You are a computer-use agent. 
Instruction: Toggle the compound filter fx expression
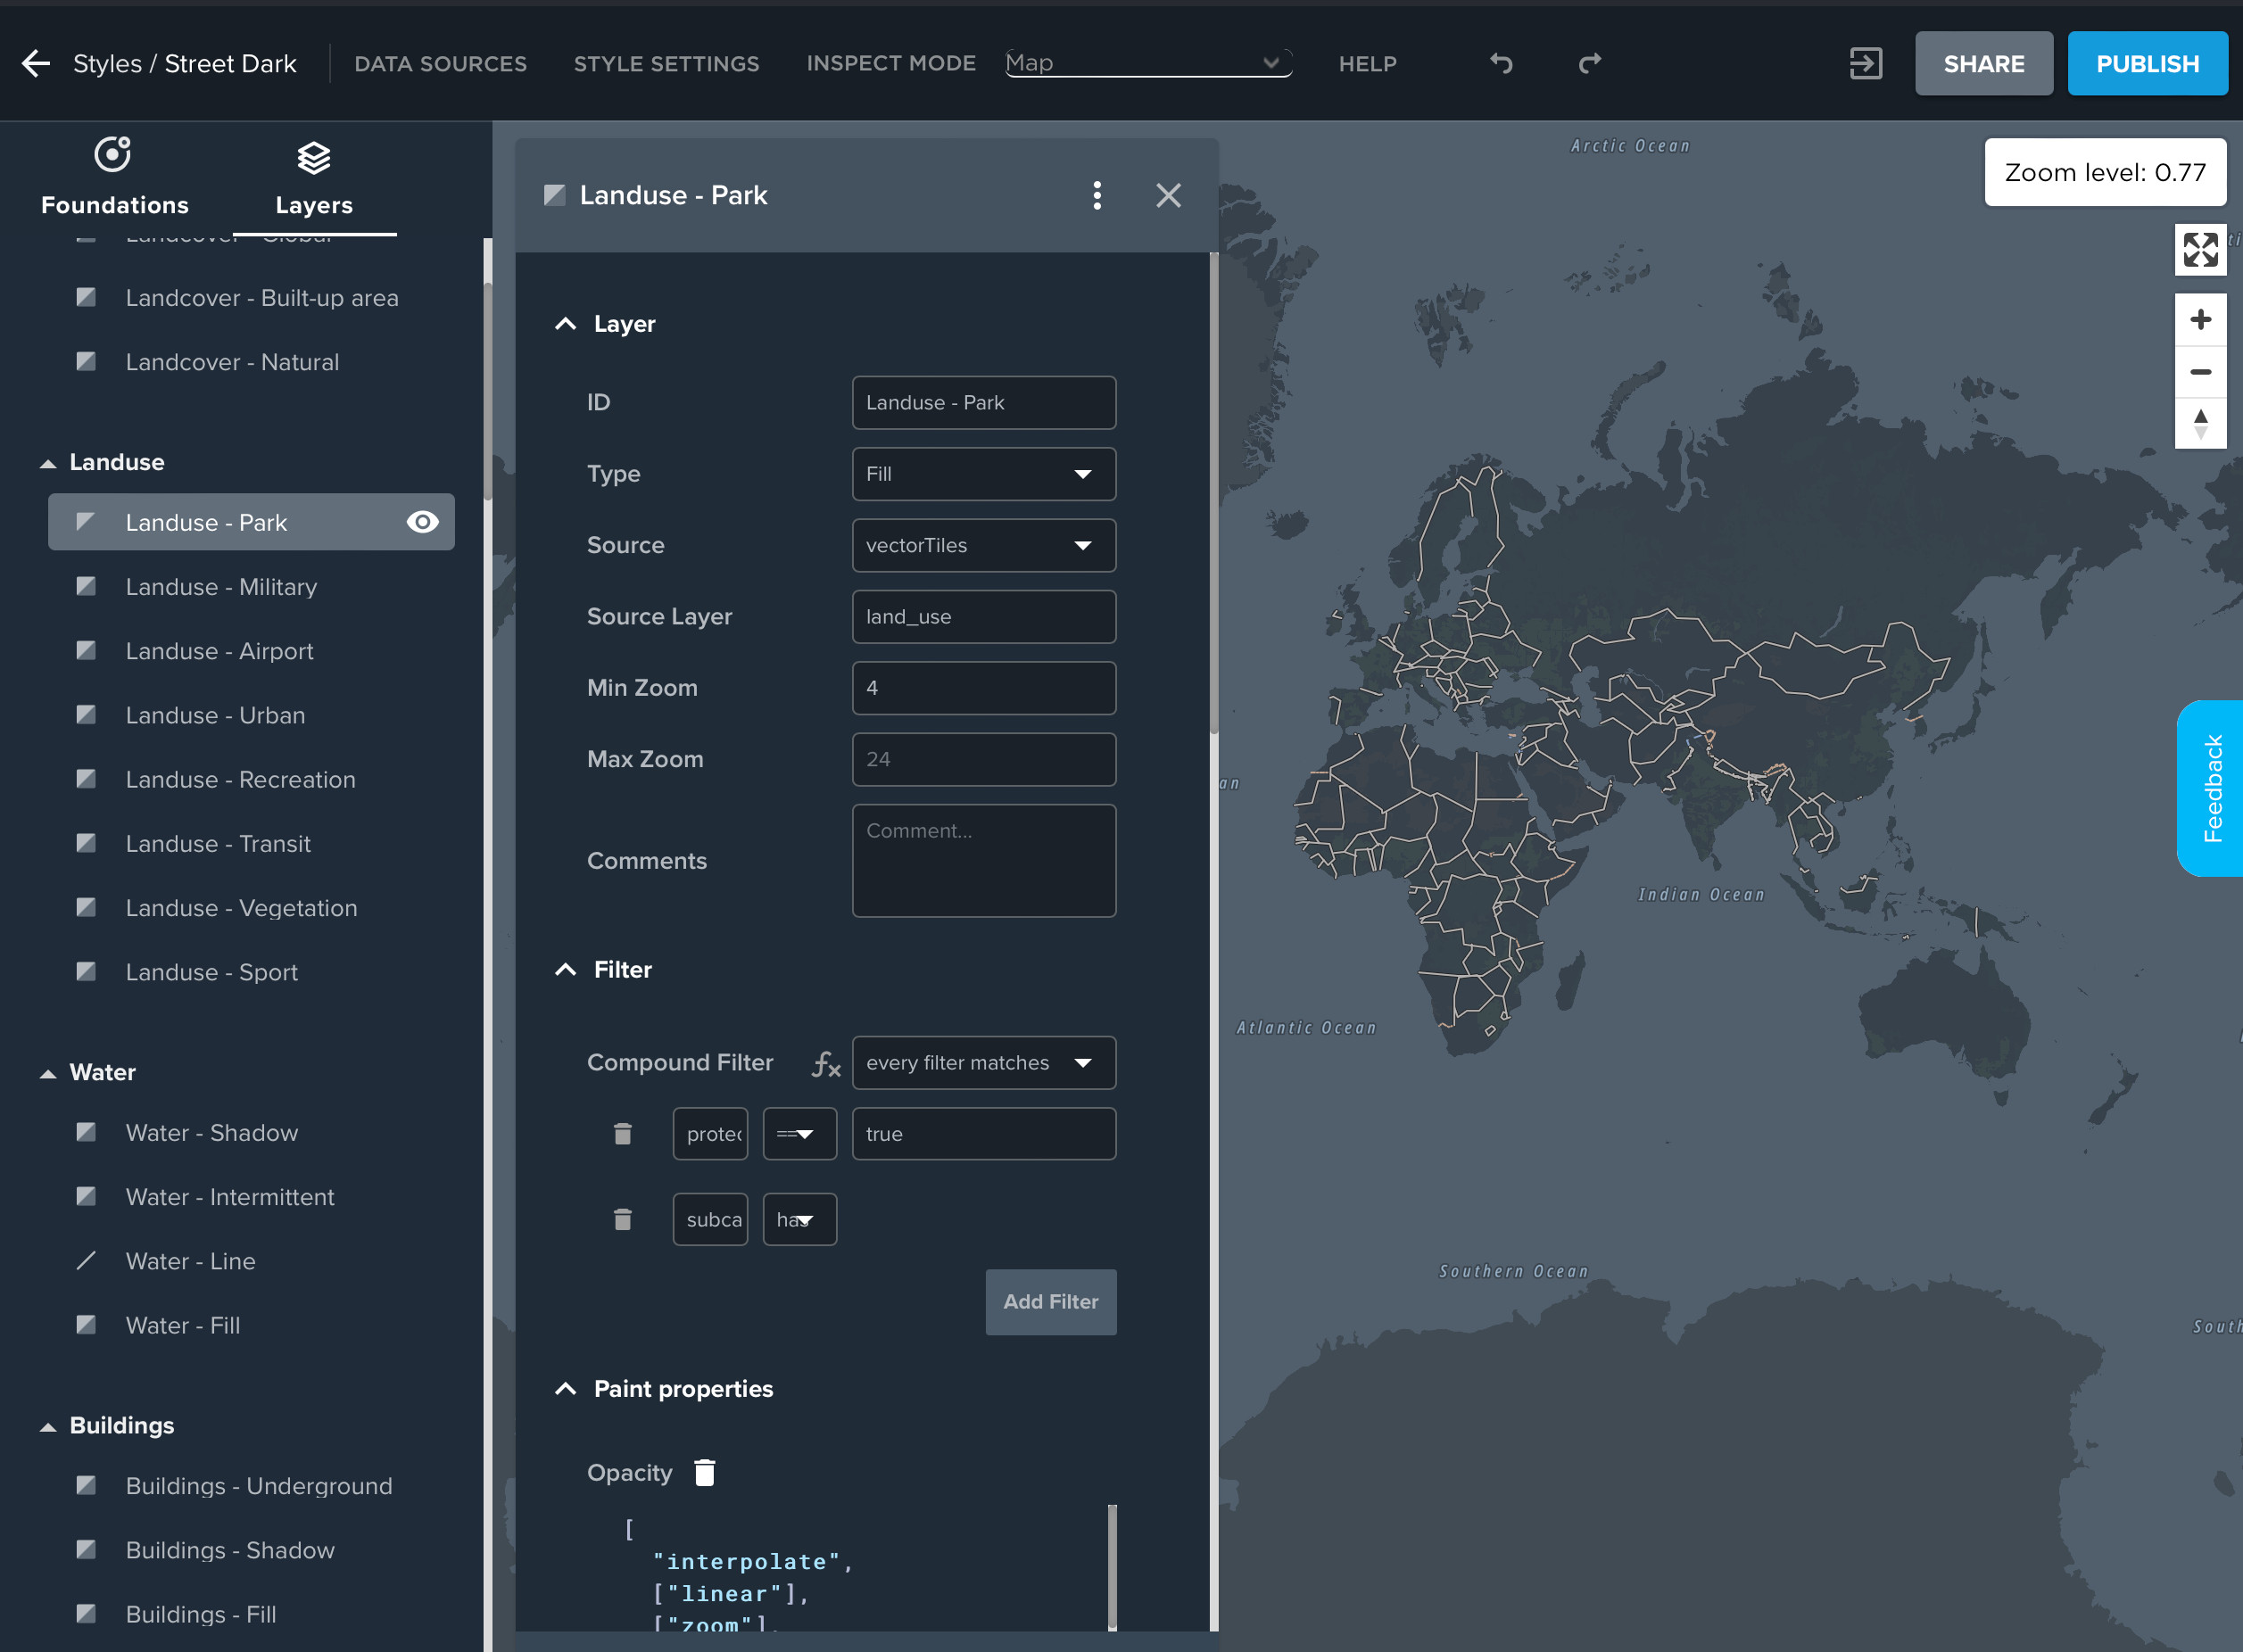click(825, 1064)
